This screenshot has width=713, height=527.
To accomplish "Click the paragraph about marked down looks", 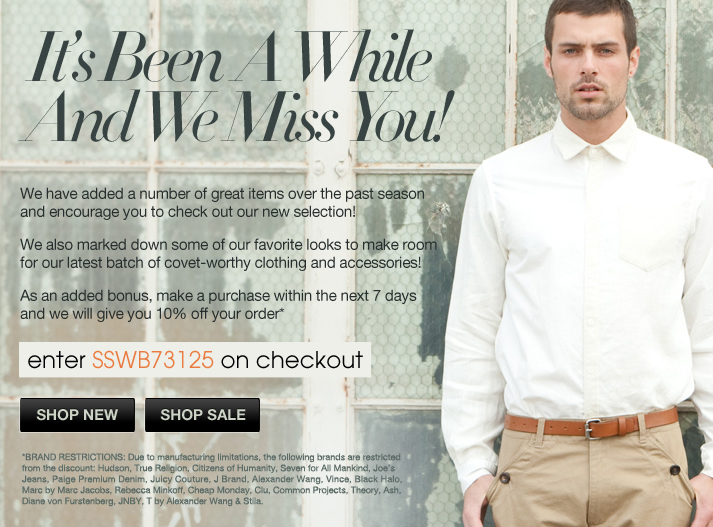I will [x=228, y=254].
